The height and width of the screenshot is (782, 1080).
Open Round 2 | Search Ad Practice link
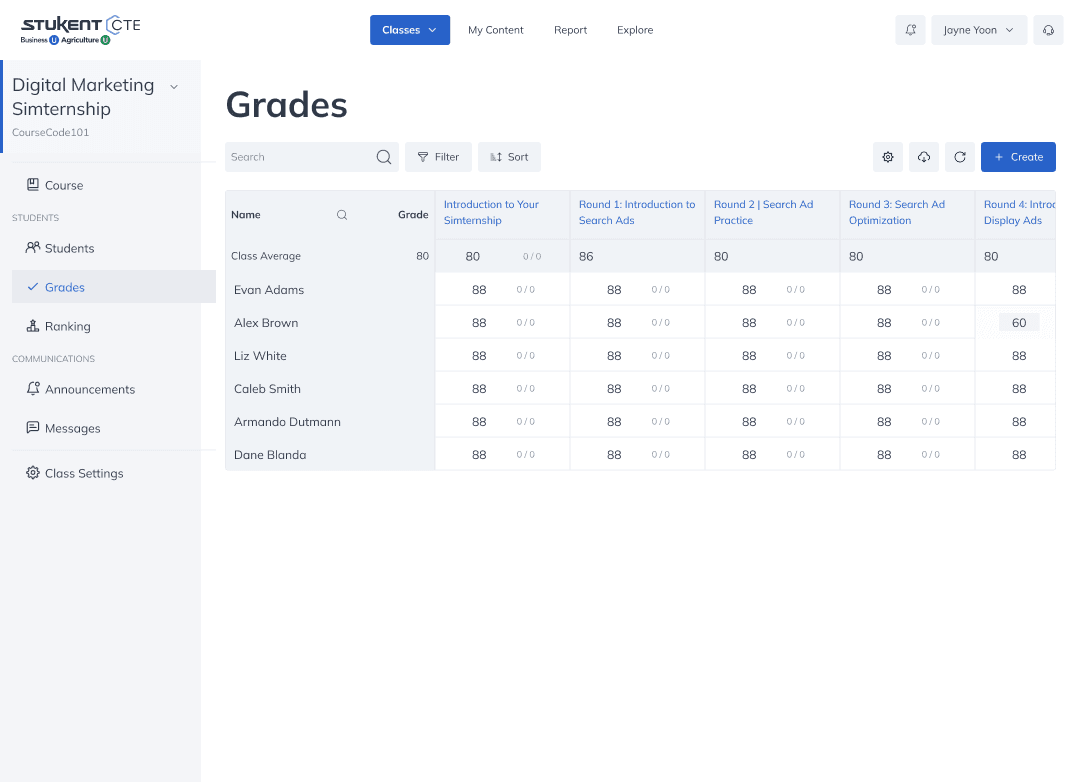[x=763, y=212]
